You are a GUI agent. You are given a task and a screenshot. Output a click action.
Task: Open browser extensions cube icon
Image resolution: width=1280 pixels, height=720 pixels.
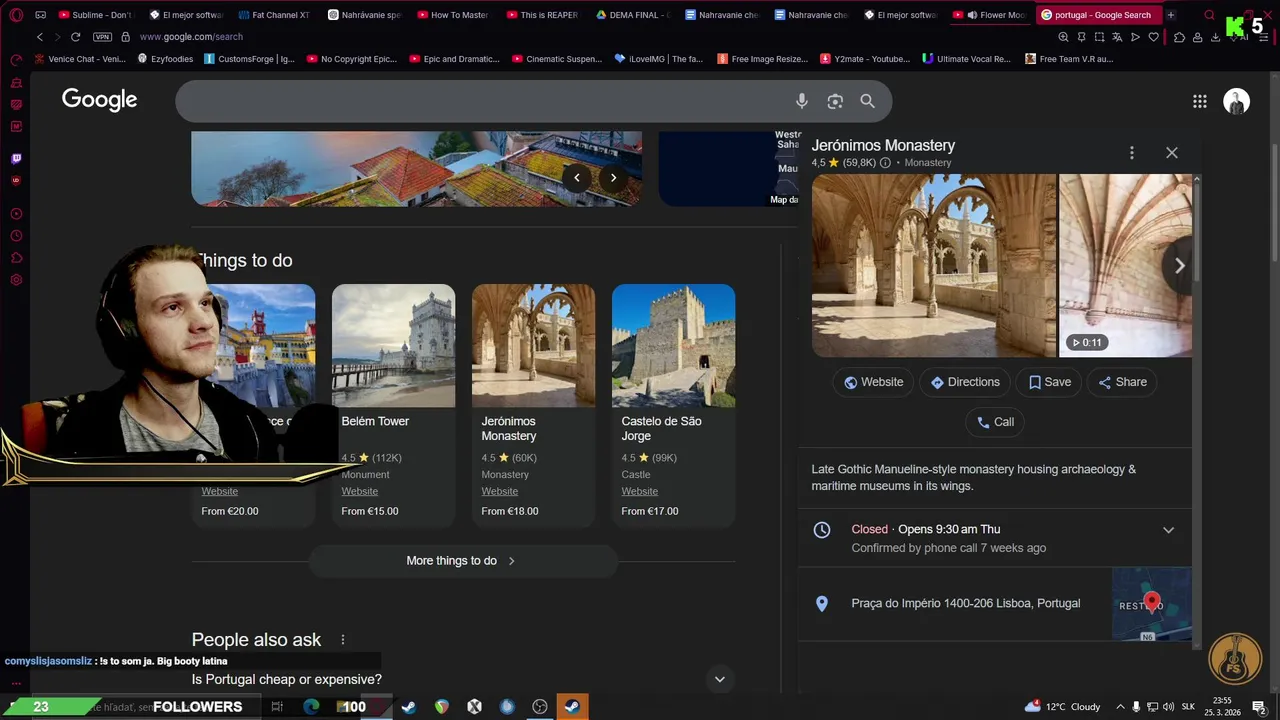pyautogui.click(x=1179, y=37)
